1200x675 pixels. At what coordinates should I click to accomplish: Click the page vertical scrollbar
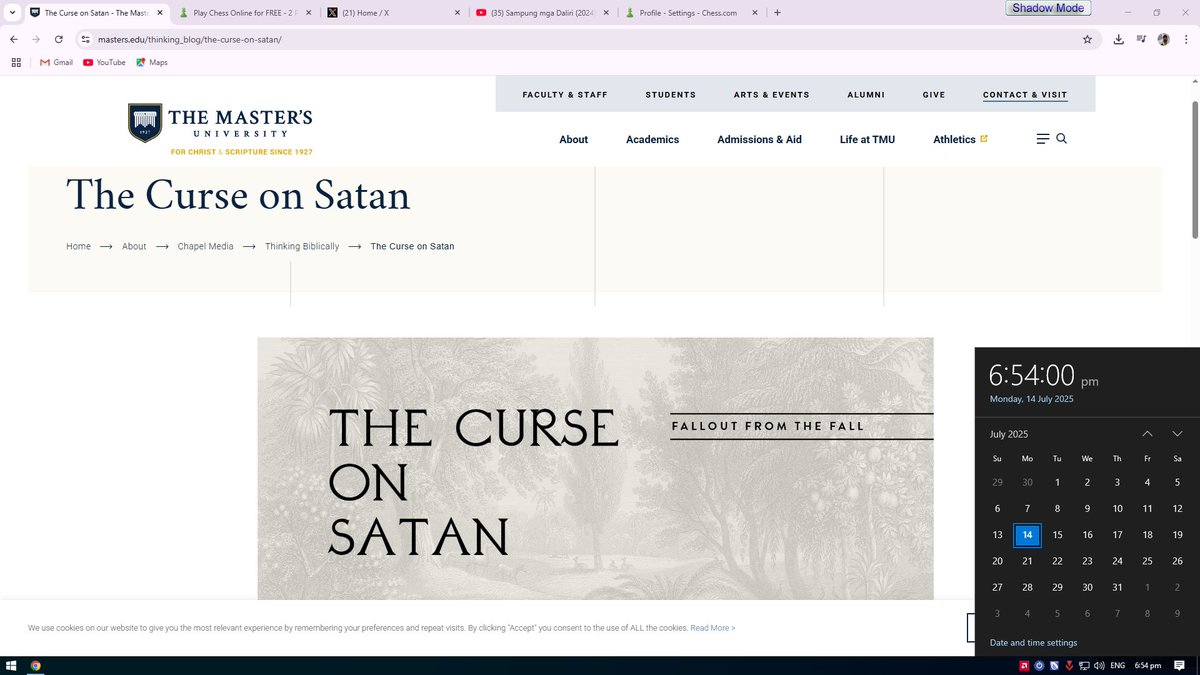point(1194,170)
